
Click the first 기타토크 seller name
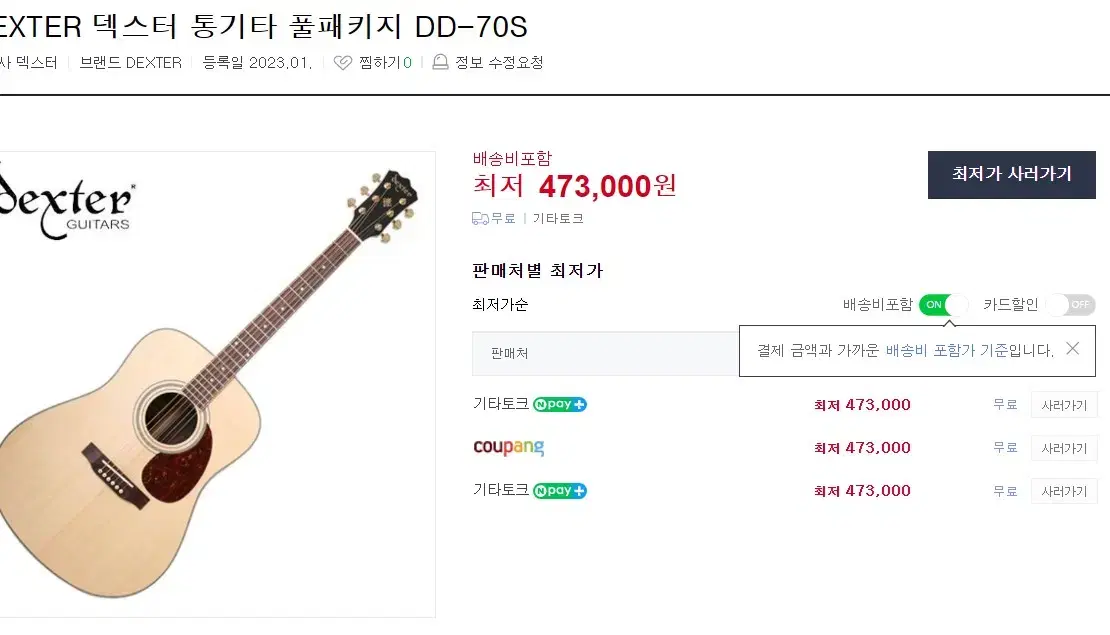pyautogui.click(x=500, y=405)
